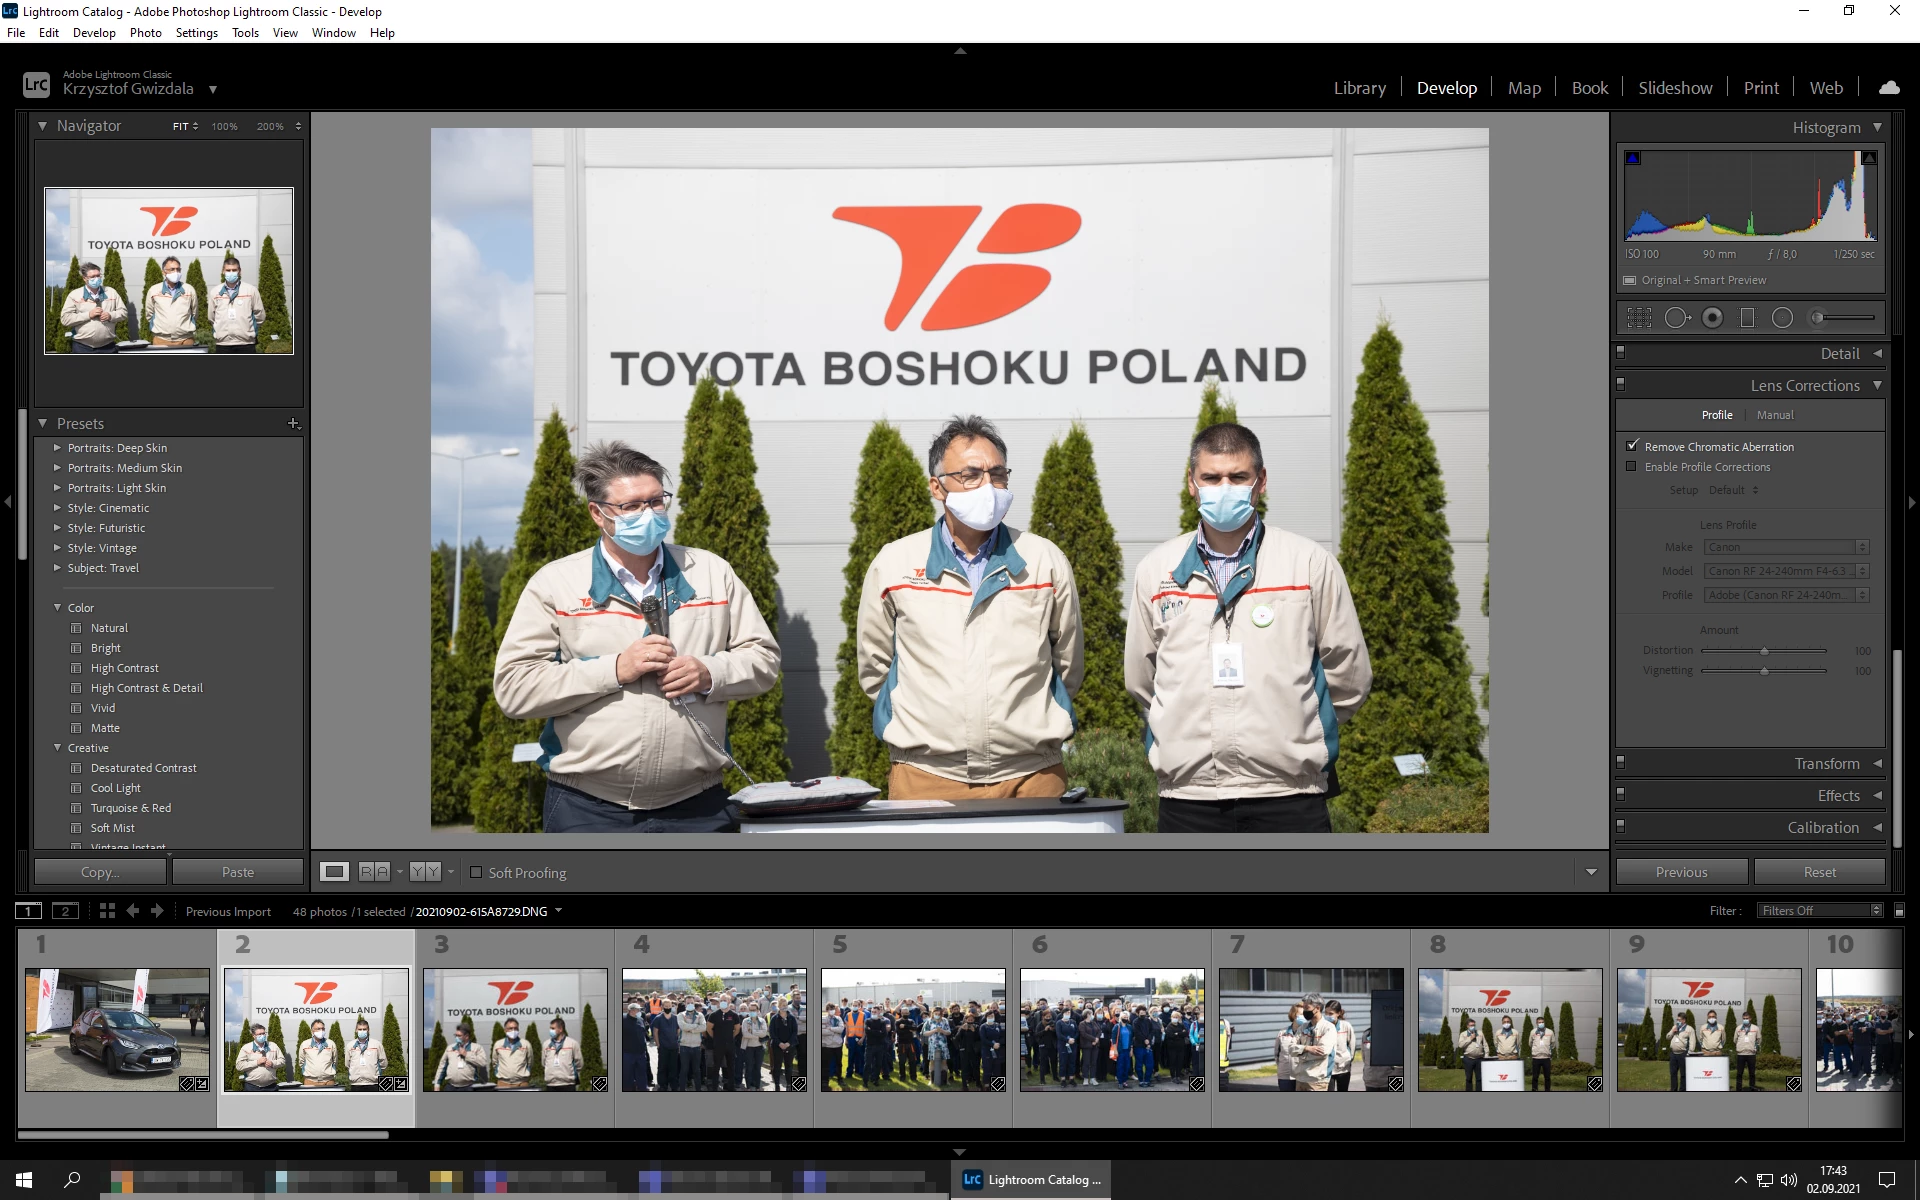Expand the Transform panel
The height and width of the screenshot is (1200, 1920).
tap(1826, 763)
